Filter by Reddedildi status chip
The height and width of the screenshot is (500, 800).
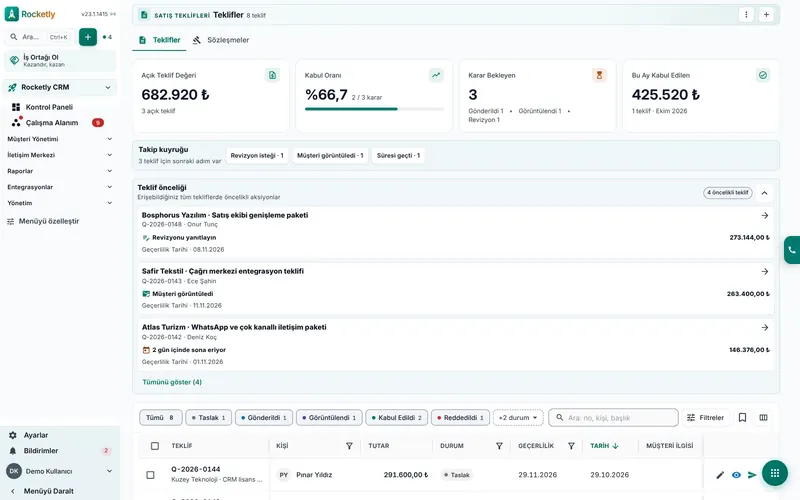click(x=460, y=417)
